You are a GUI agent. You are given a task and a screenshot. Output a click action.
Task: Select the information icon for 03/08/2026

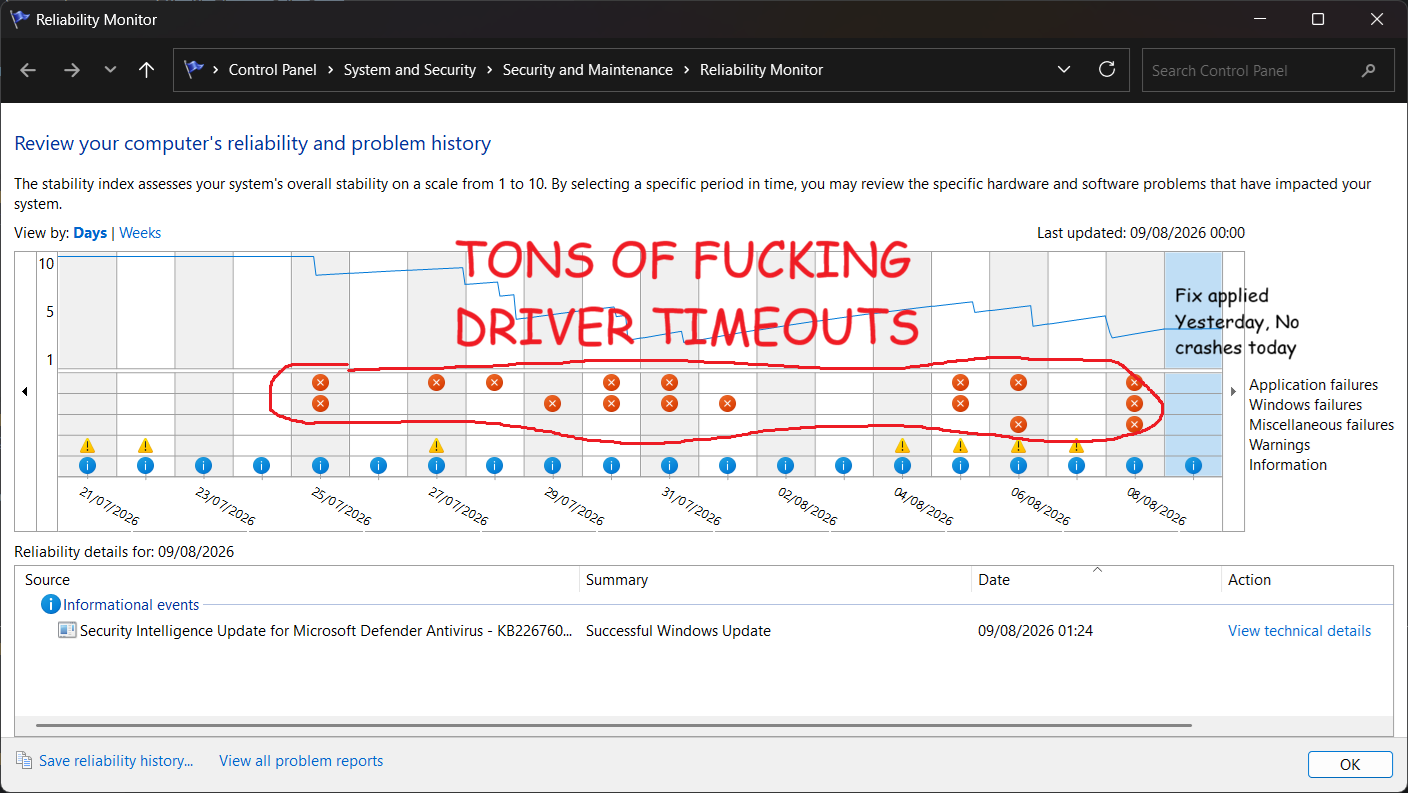[843, 465]
